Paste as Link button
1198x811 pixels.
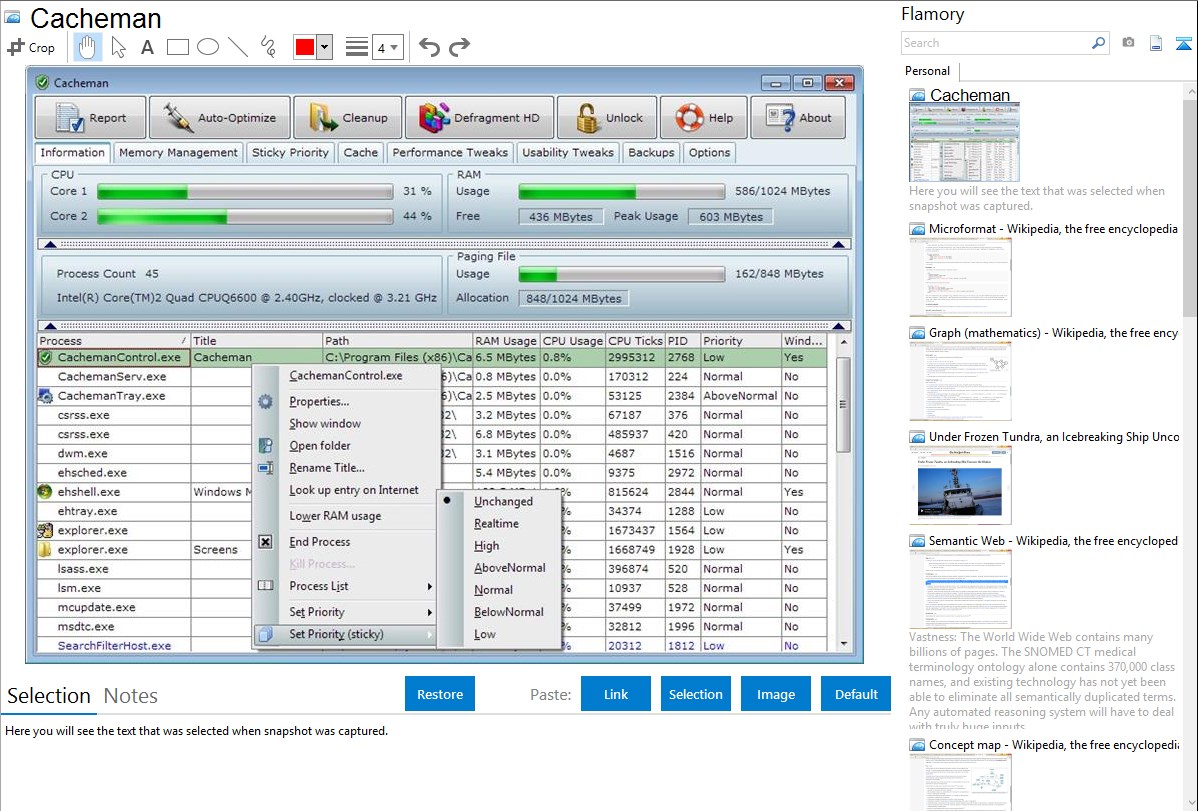[x=616, y=694]
